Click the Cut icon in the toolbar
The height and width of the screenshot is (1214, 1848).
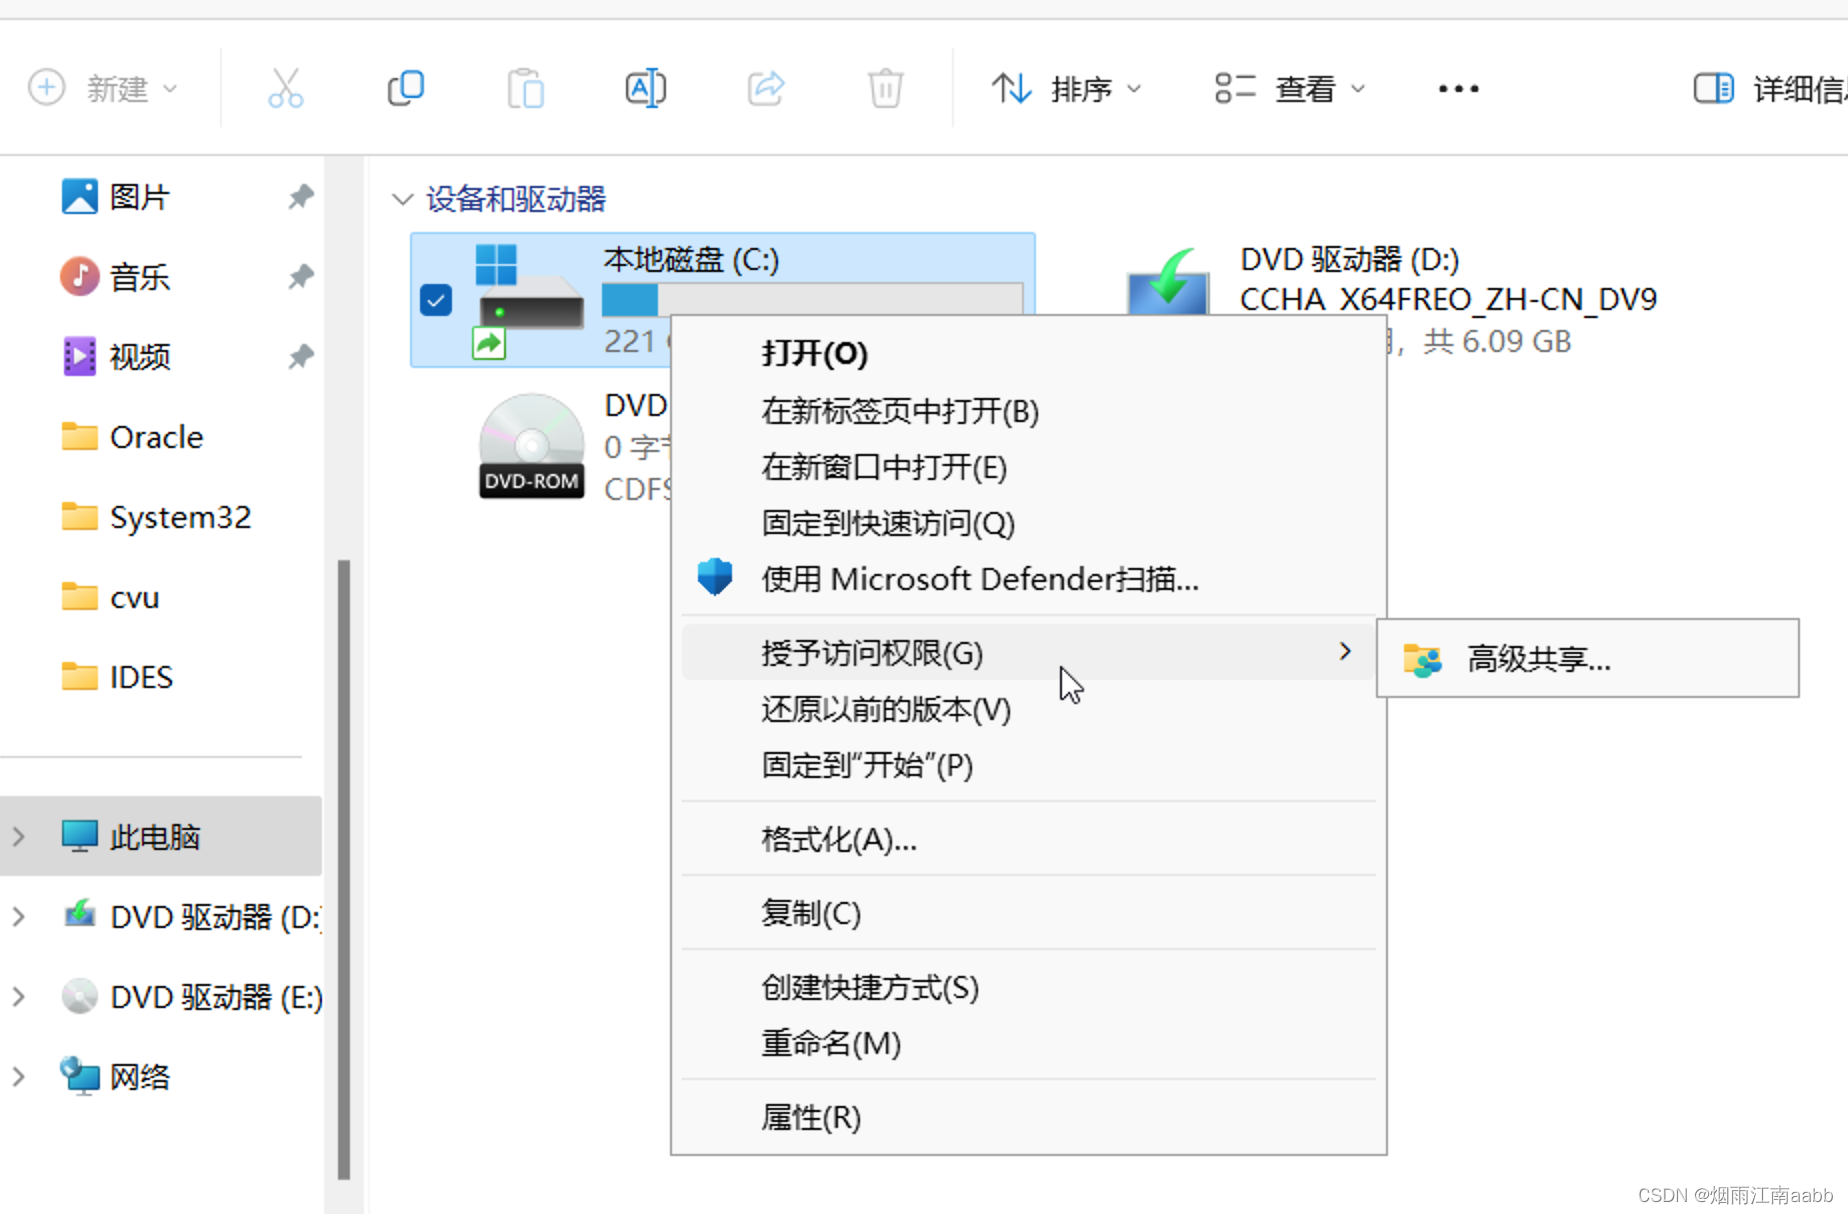coord(286,88)
